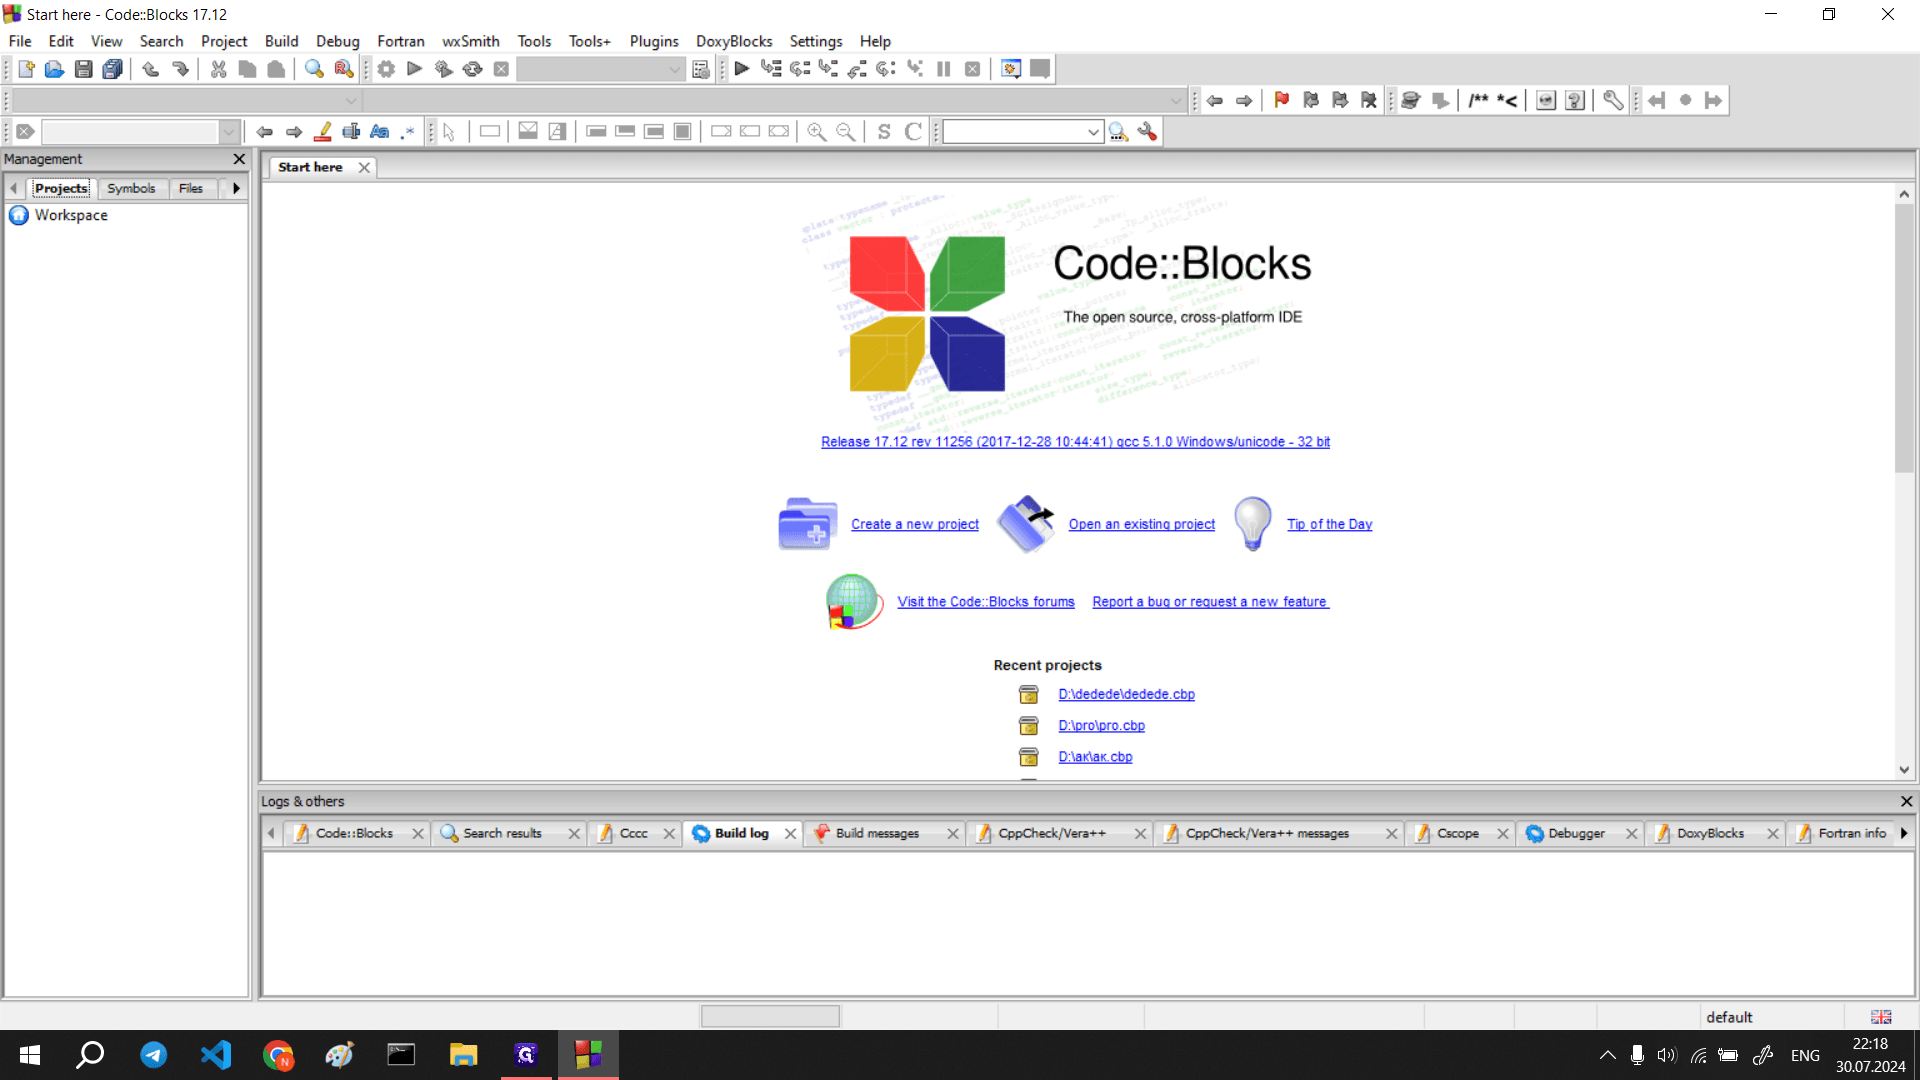Screen dimensions: 1920x1080
Task: Show previous Management tabs with left arrow
Action: [x=14, y=188]
